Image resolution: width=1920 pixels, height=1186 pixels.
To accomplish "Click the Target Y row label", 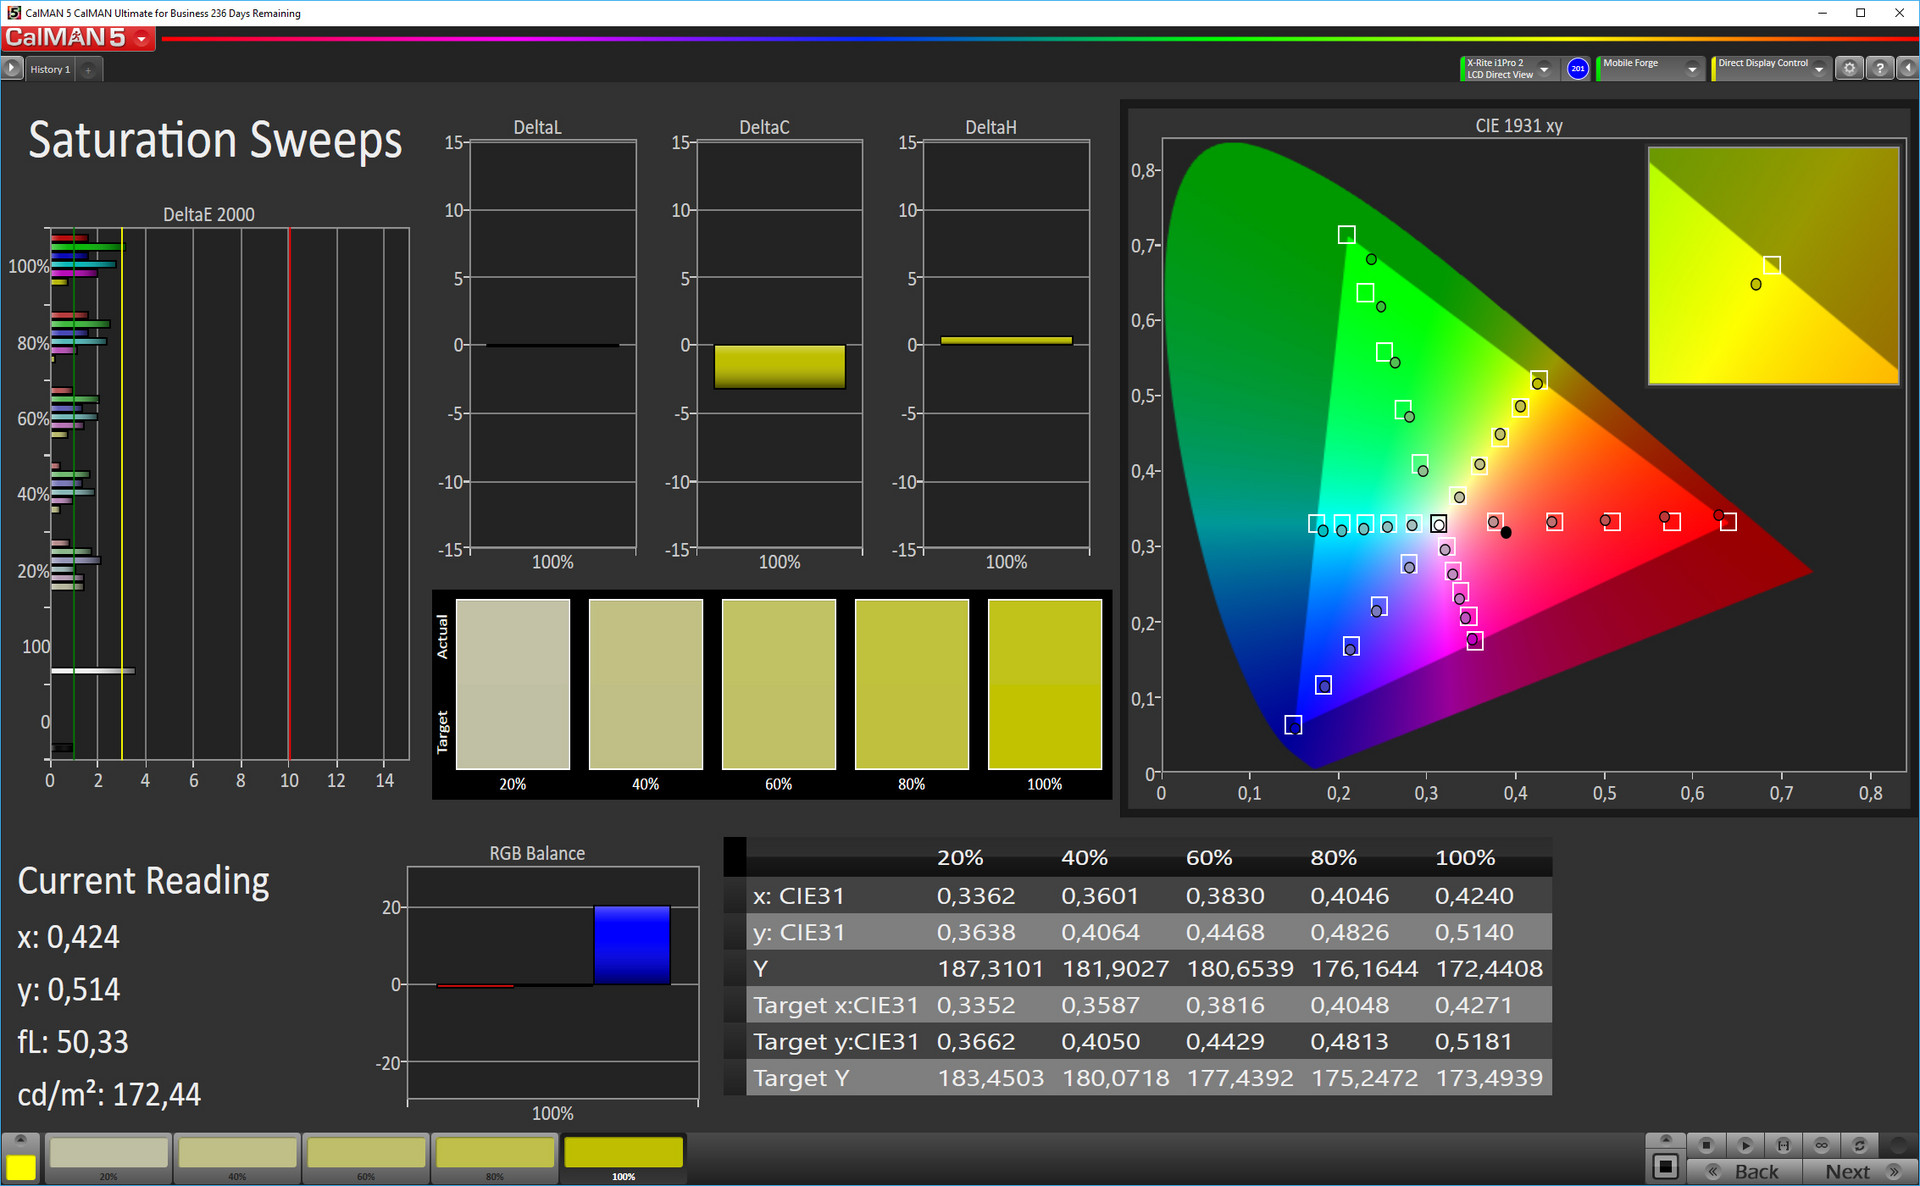I will [801, 1078].
